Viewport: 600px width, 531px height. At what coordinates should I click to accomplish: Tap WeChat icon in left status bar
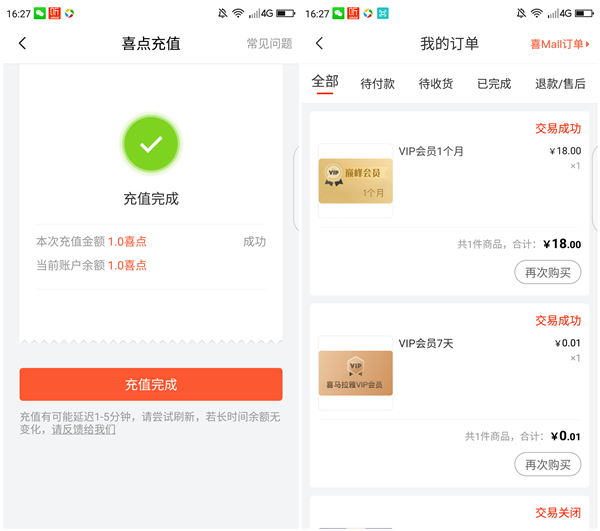[x=40, y=14]
